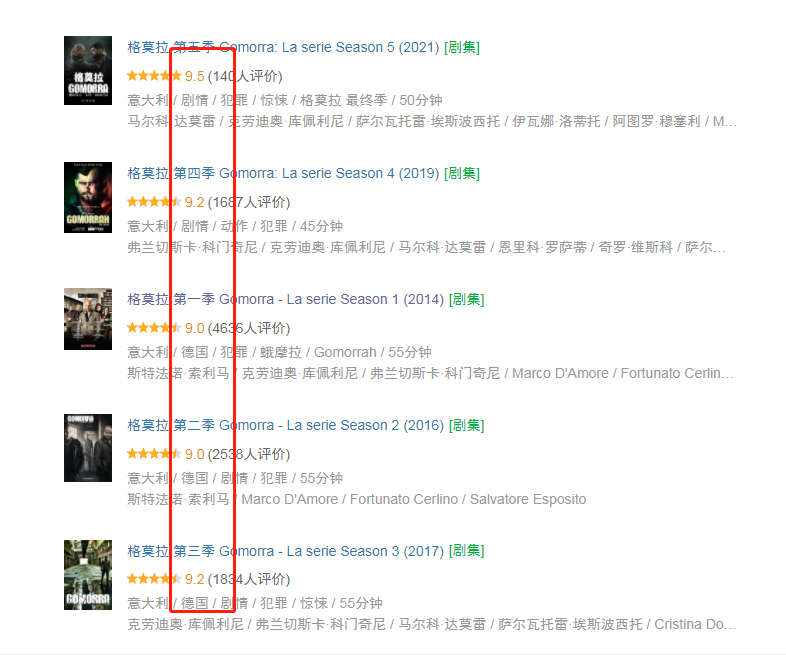Screen dimensions: 786x655
Task: Click the Season 5 poster thumbnail
Action: tap(88, 71)
